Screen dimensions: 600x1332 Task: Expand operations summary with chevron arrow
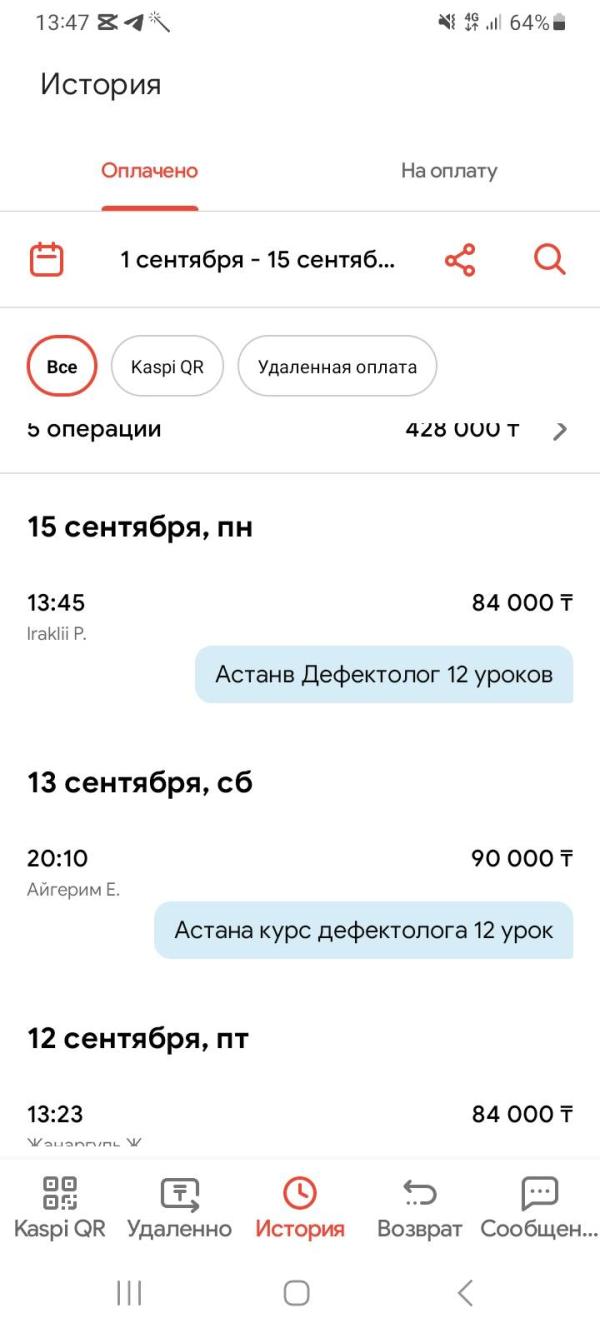[x=561, y=431]
